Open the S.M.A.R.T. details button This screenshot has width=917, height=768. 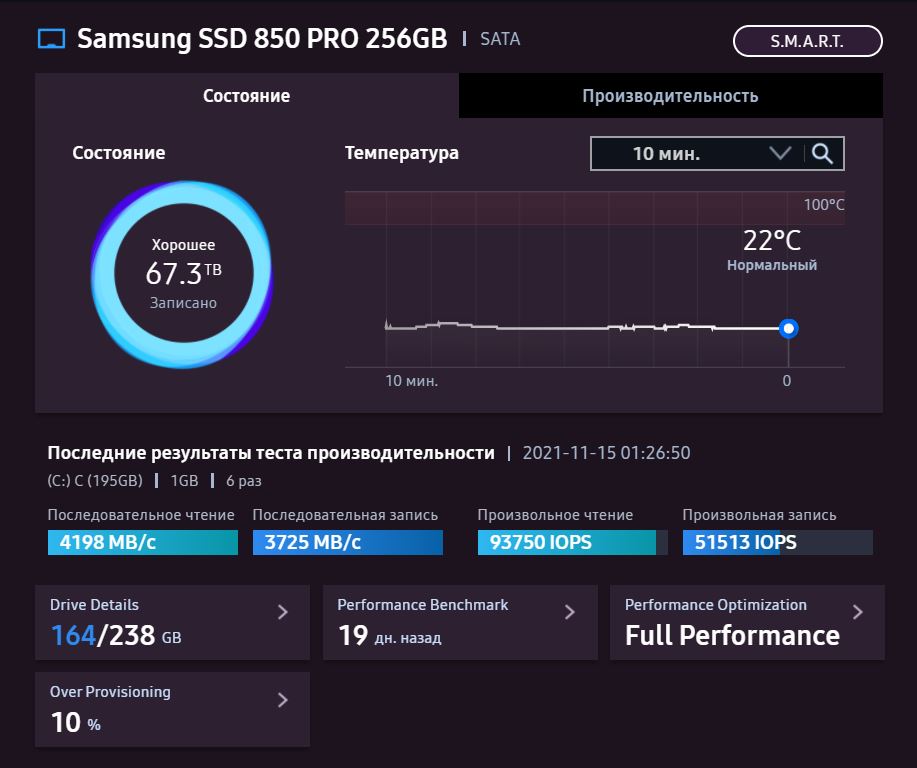click(x=807, y=41)
